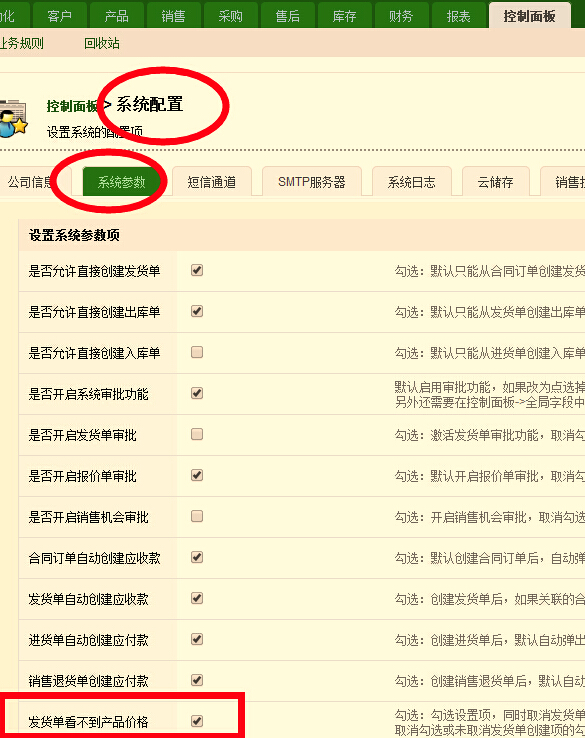This screenshot has height=738, width=585.
Task: Open the 财务 top menu
Action: point(401,16)
